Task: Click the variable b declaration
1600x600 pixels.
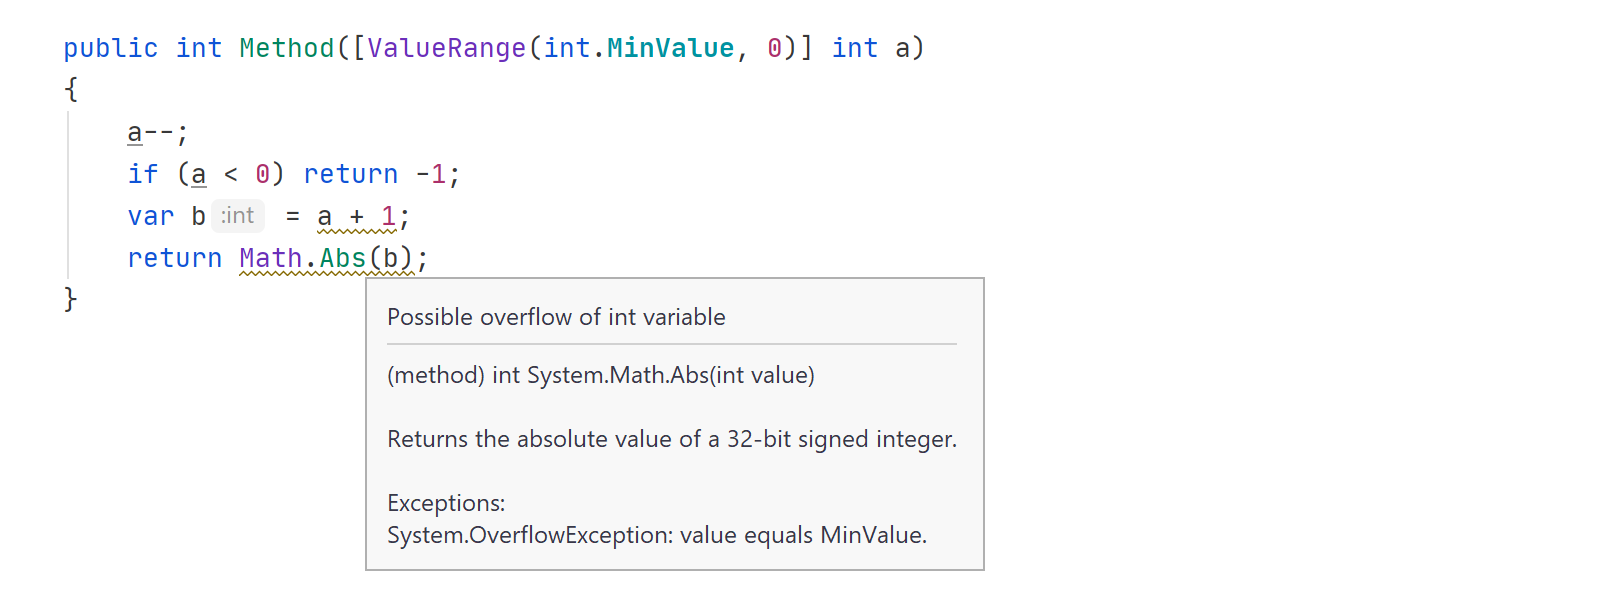Action: click(198, 217)
